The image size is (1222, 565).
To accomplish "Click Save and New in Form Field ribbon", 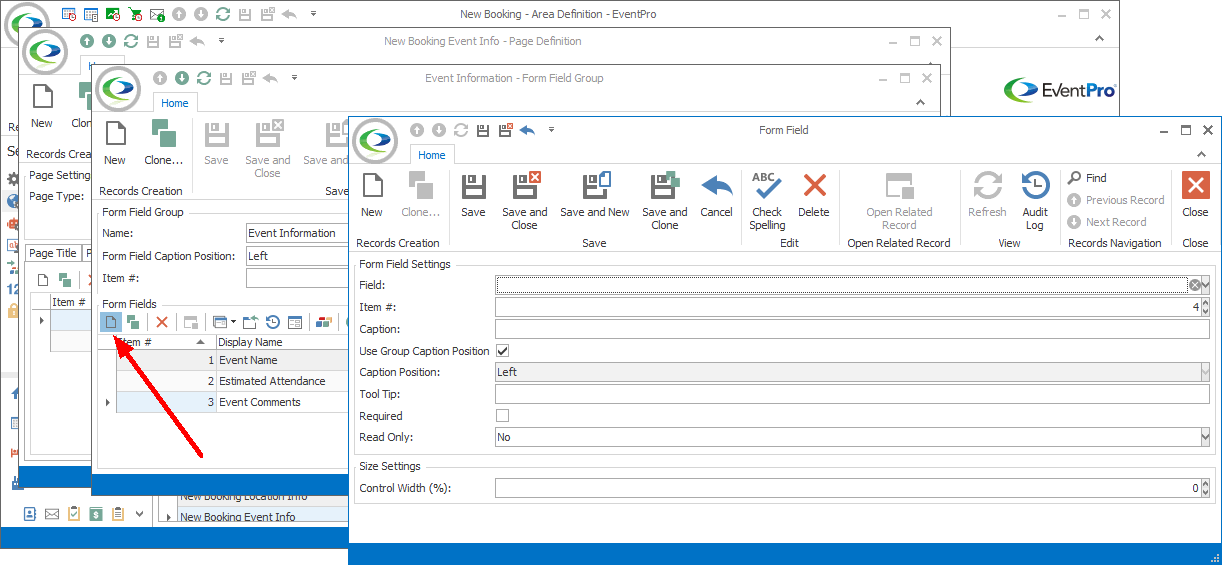I will 595,195.
